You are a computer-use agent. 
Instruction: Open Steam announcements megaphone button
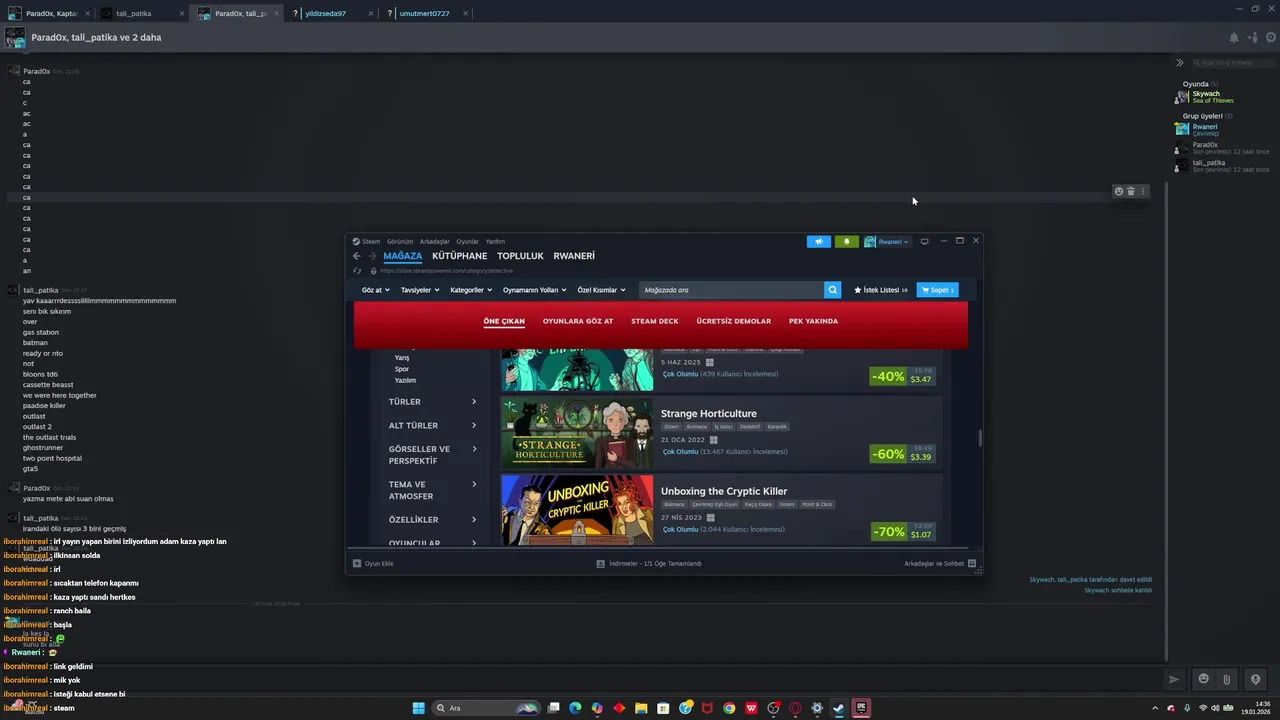[818, 241]
